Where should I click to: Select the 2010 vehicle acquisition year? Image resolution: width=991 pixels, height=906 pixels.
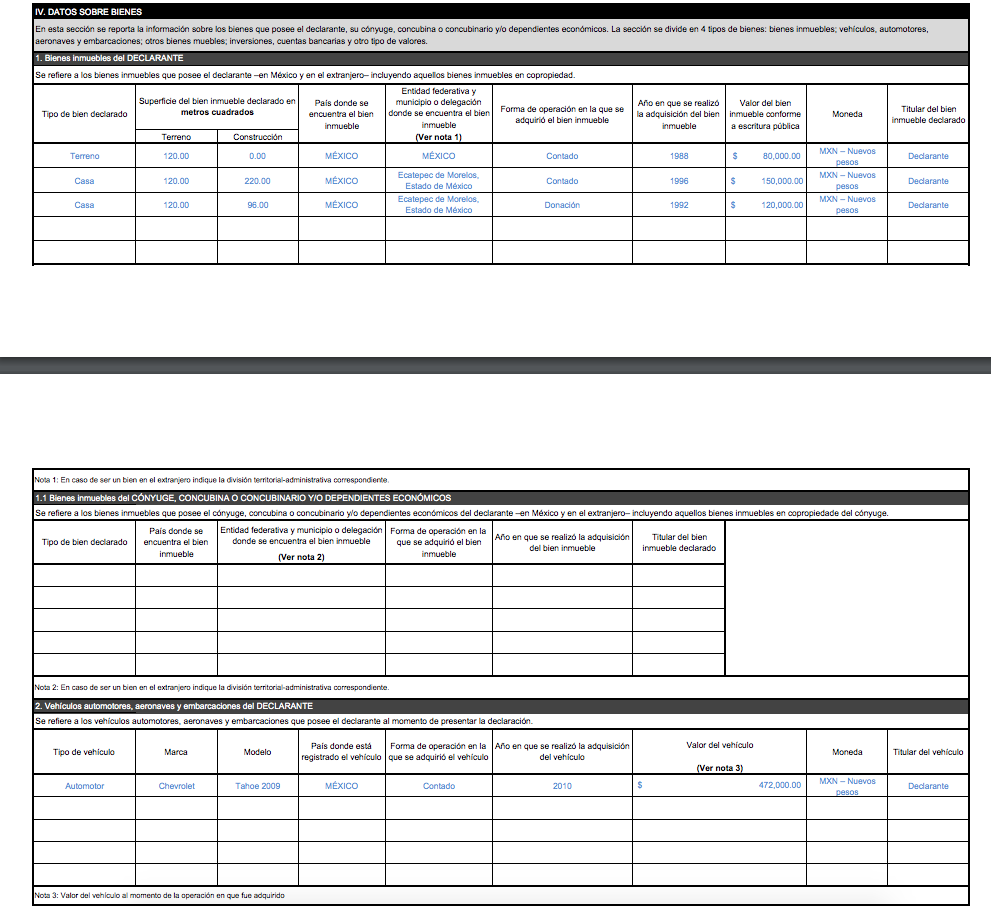pos(562,786)
